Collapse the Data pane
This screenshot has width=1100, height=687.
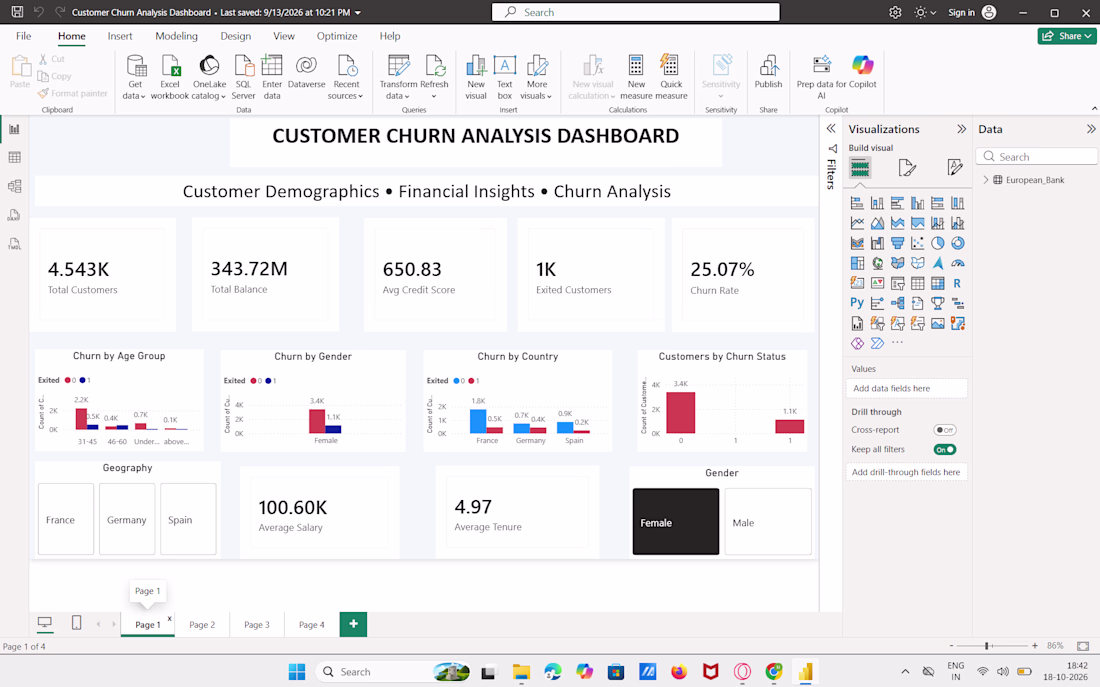click(x=1090, y=129)
